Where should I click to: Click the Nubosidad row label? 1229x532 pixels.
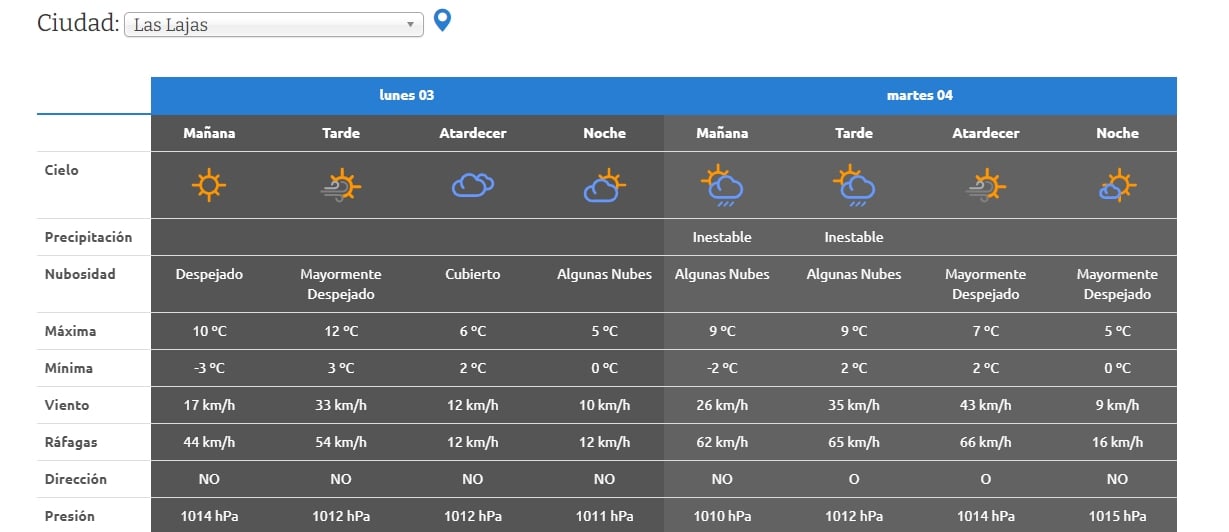80,274
